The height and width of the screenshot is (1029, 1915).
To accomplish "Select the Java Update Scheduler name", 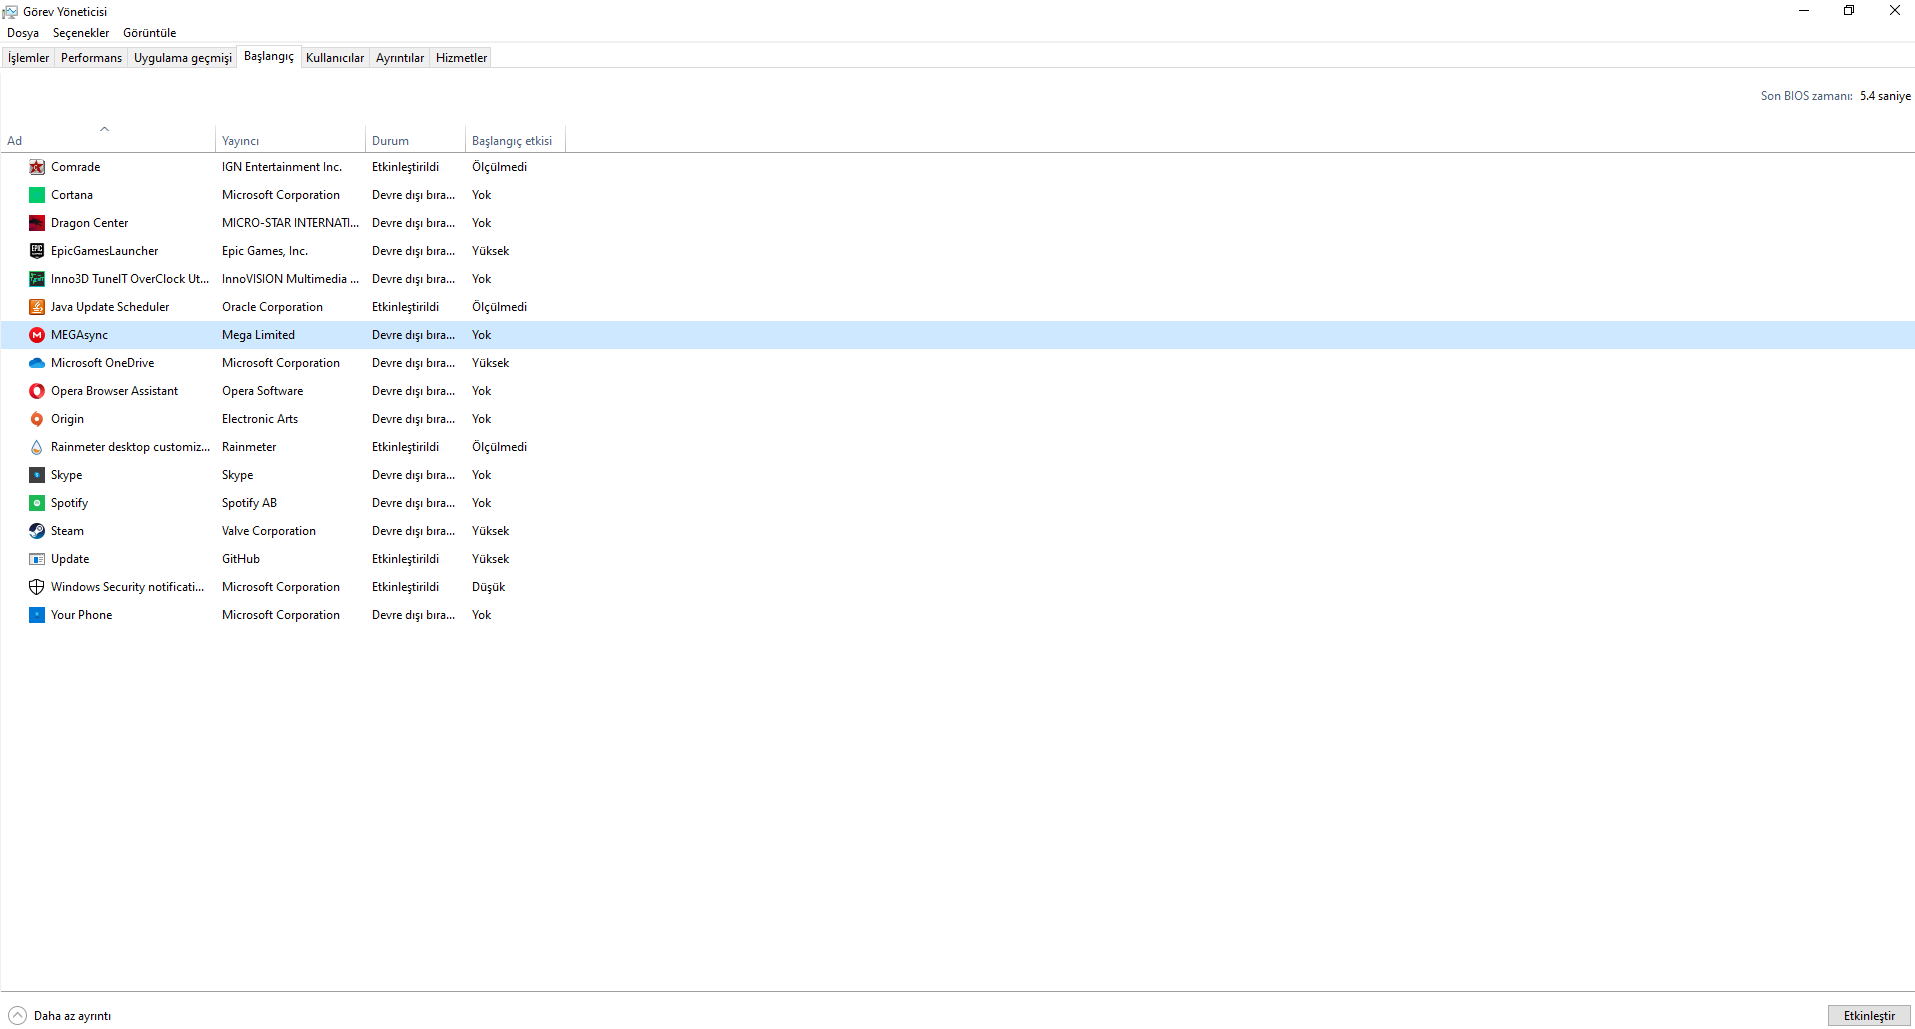I will tap(110, 307).
